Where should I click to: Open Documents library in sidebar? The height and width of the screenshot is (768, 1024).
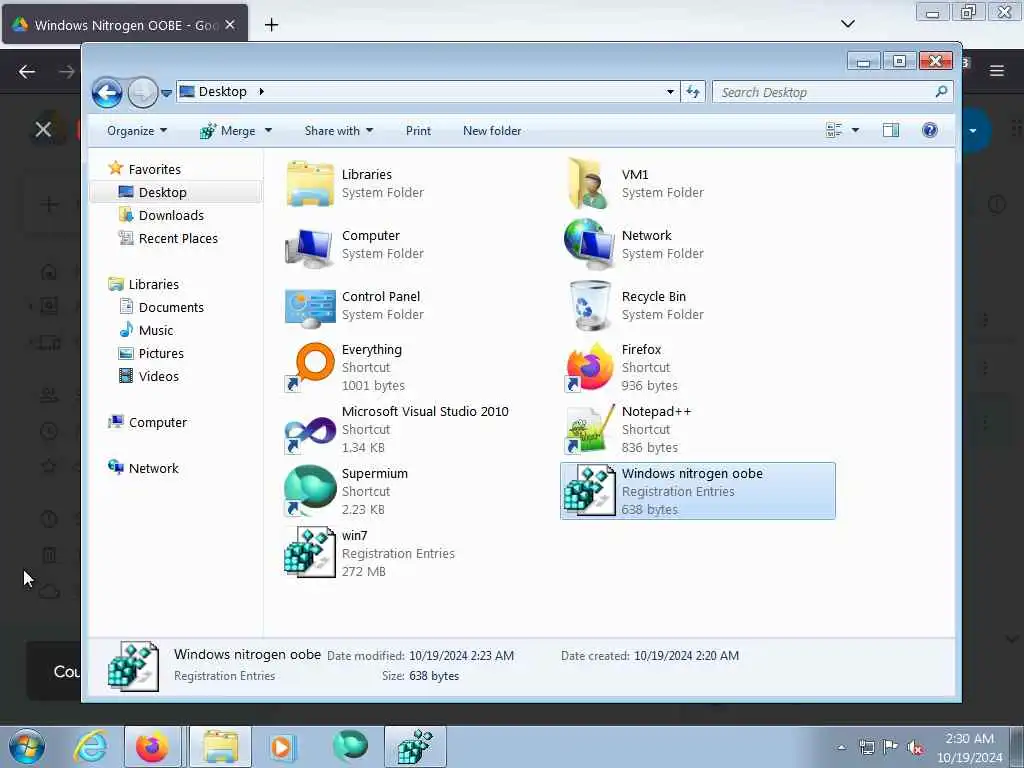[x=171, y=308]
